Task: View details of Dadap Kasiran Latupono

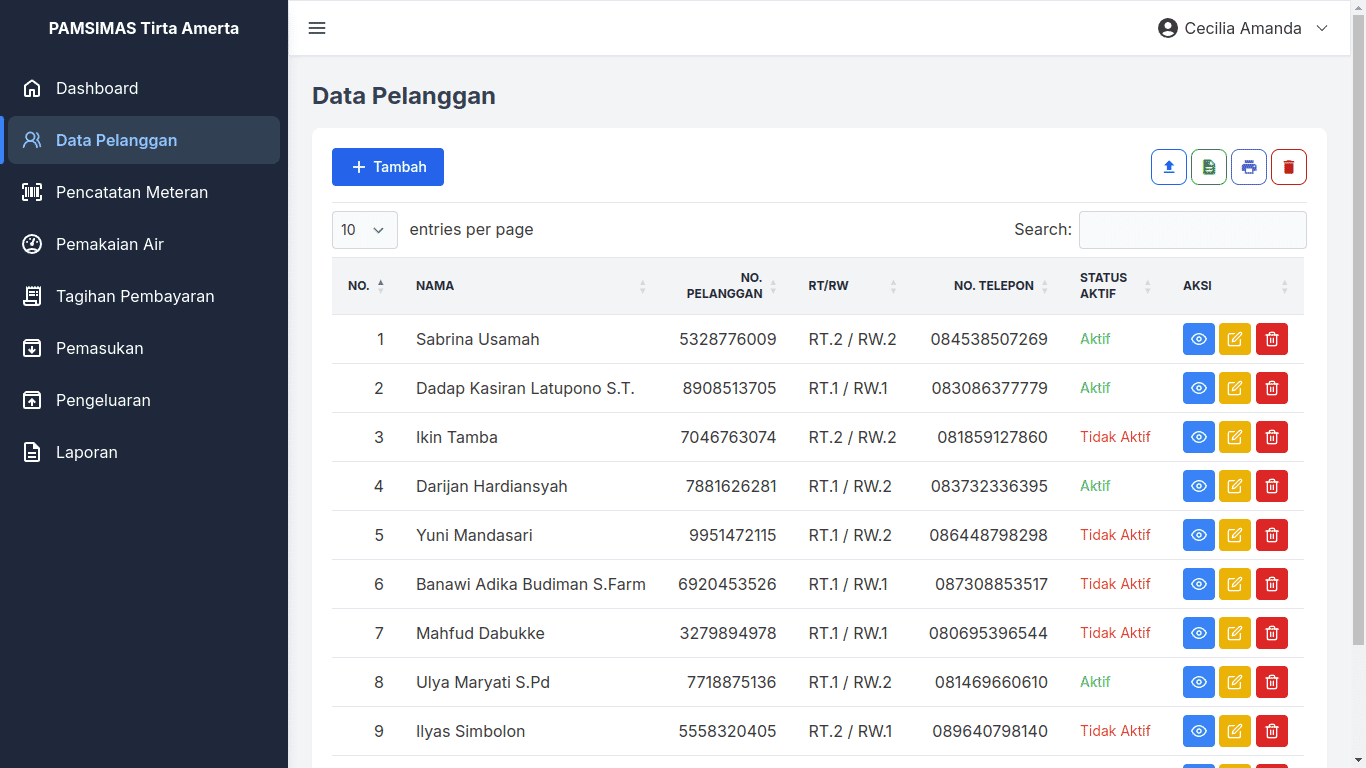Action: (x=1198, y=388)
